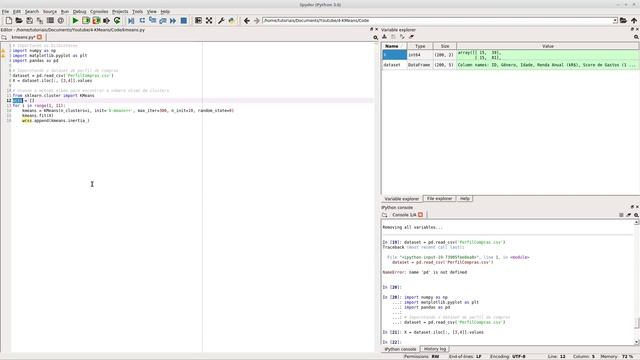Select the IPython console bottom tab
The width and height of the screenshot is (640, 360).
coord(400,349)
